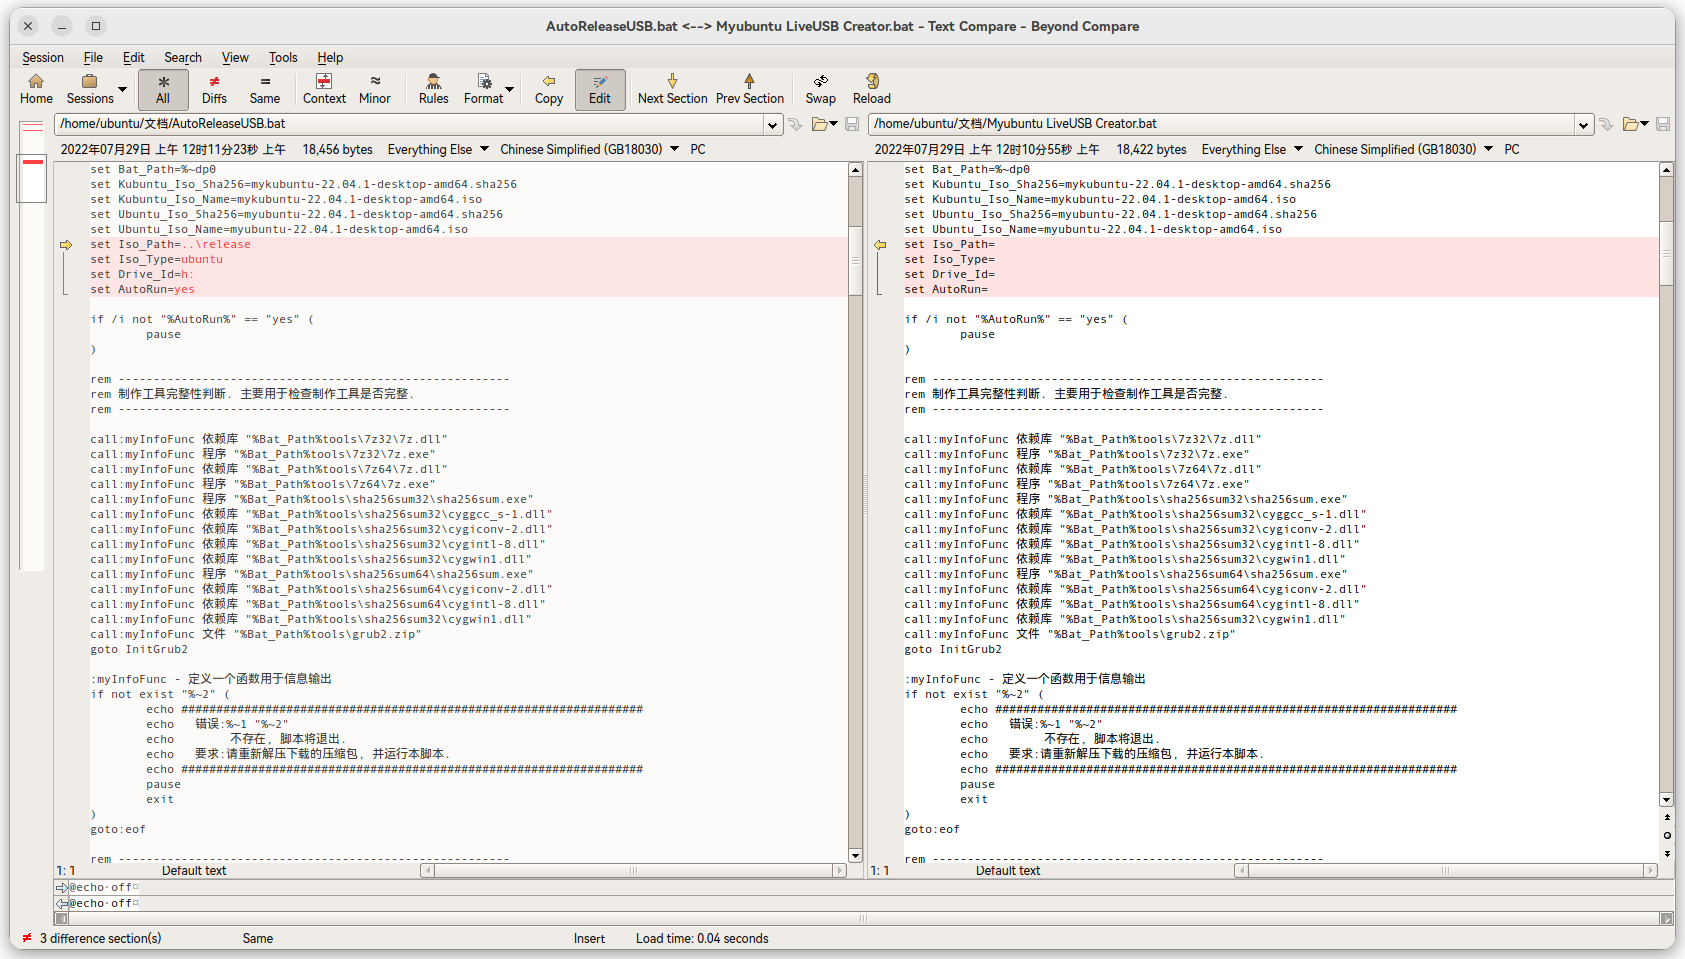Browse for file with left folder icon
1685x959 pixels.
[x=819, y=124]
